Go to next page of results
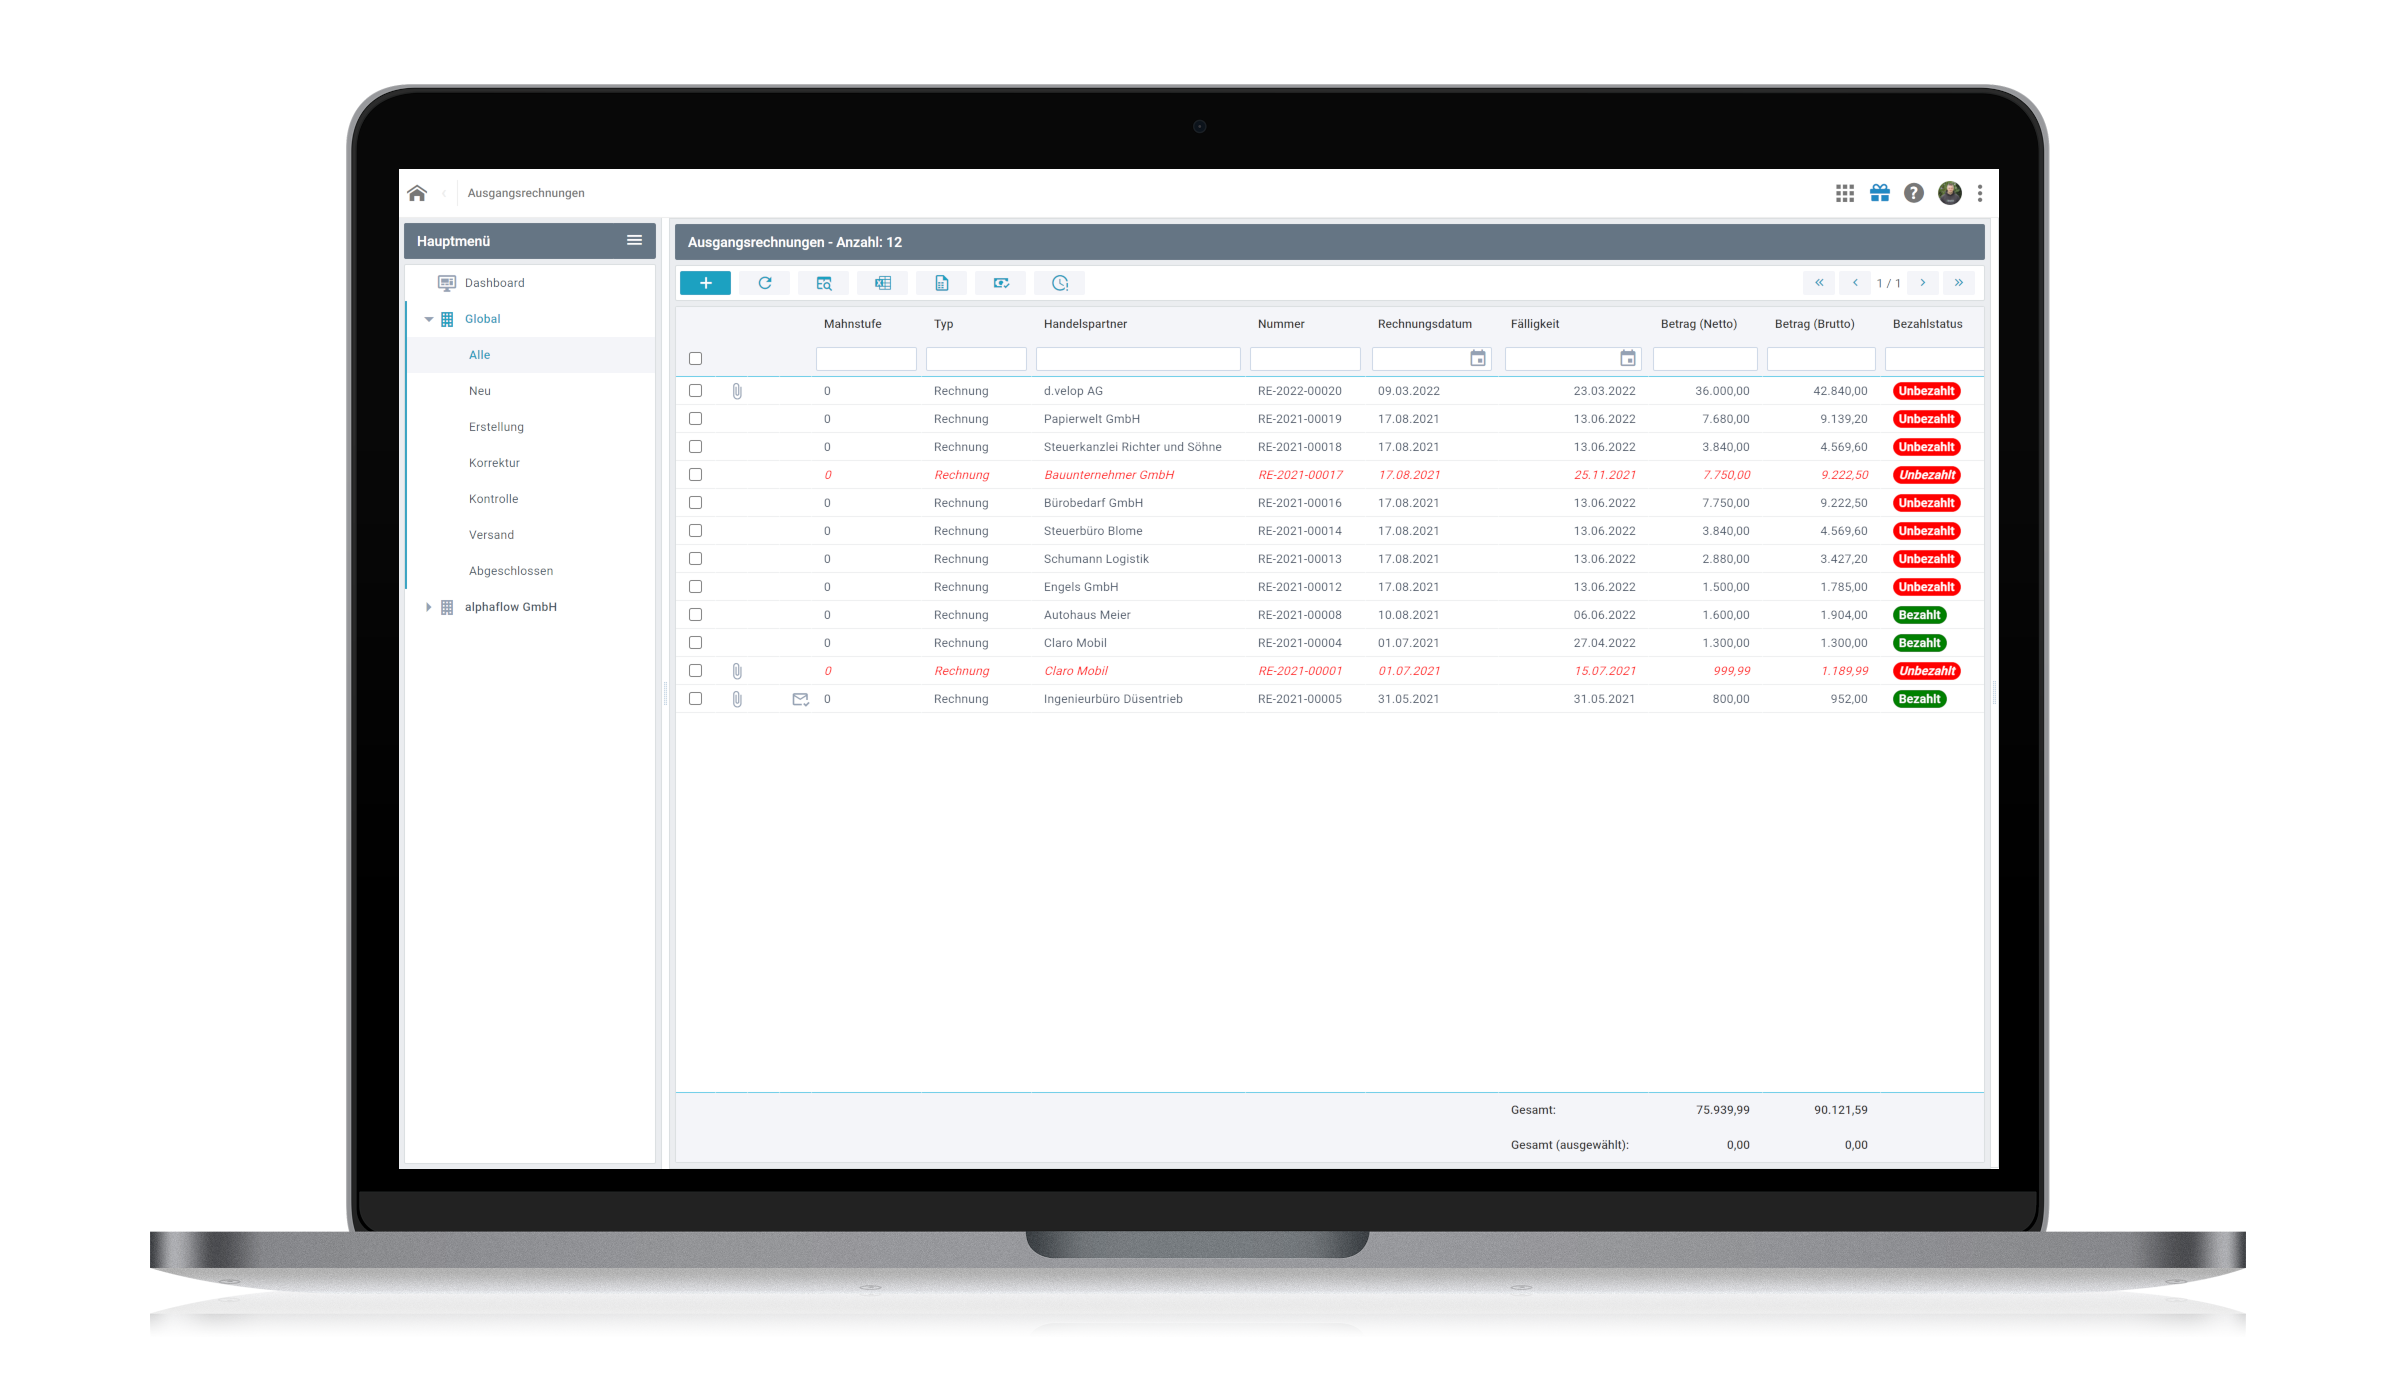This screenshot has height=1377, width=2395. 1923,283
